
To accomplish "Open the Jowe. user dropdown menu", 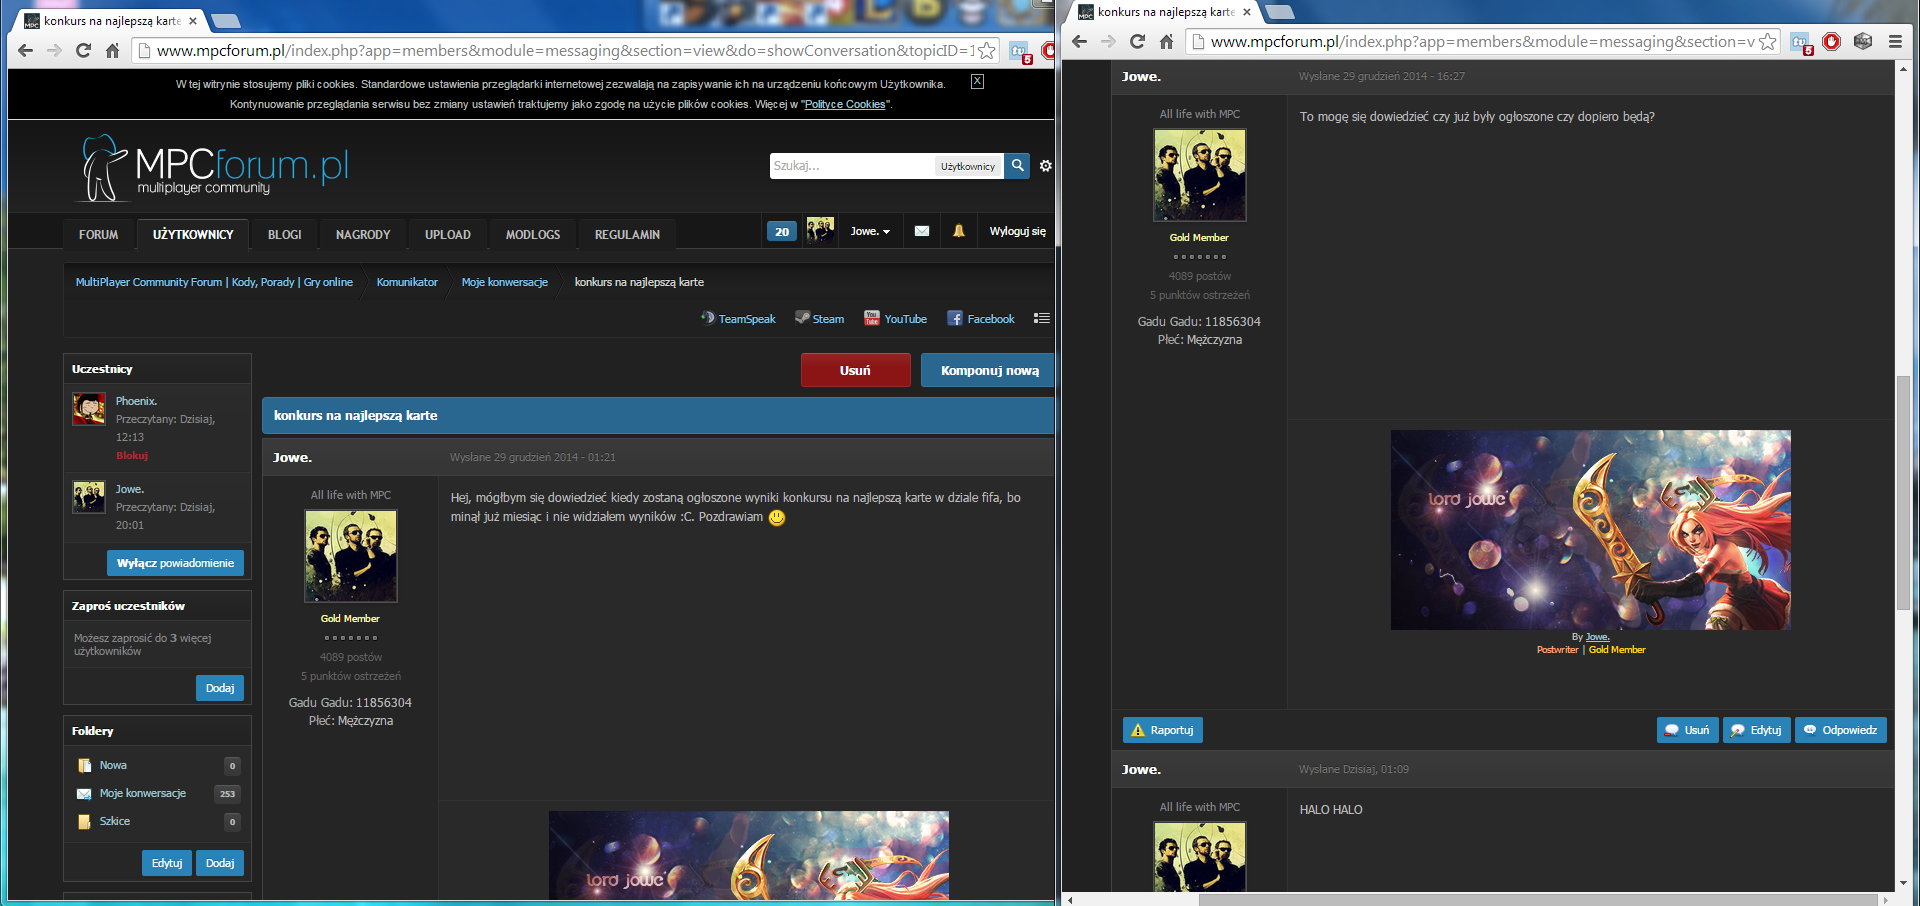I will [870, 231].
